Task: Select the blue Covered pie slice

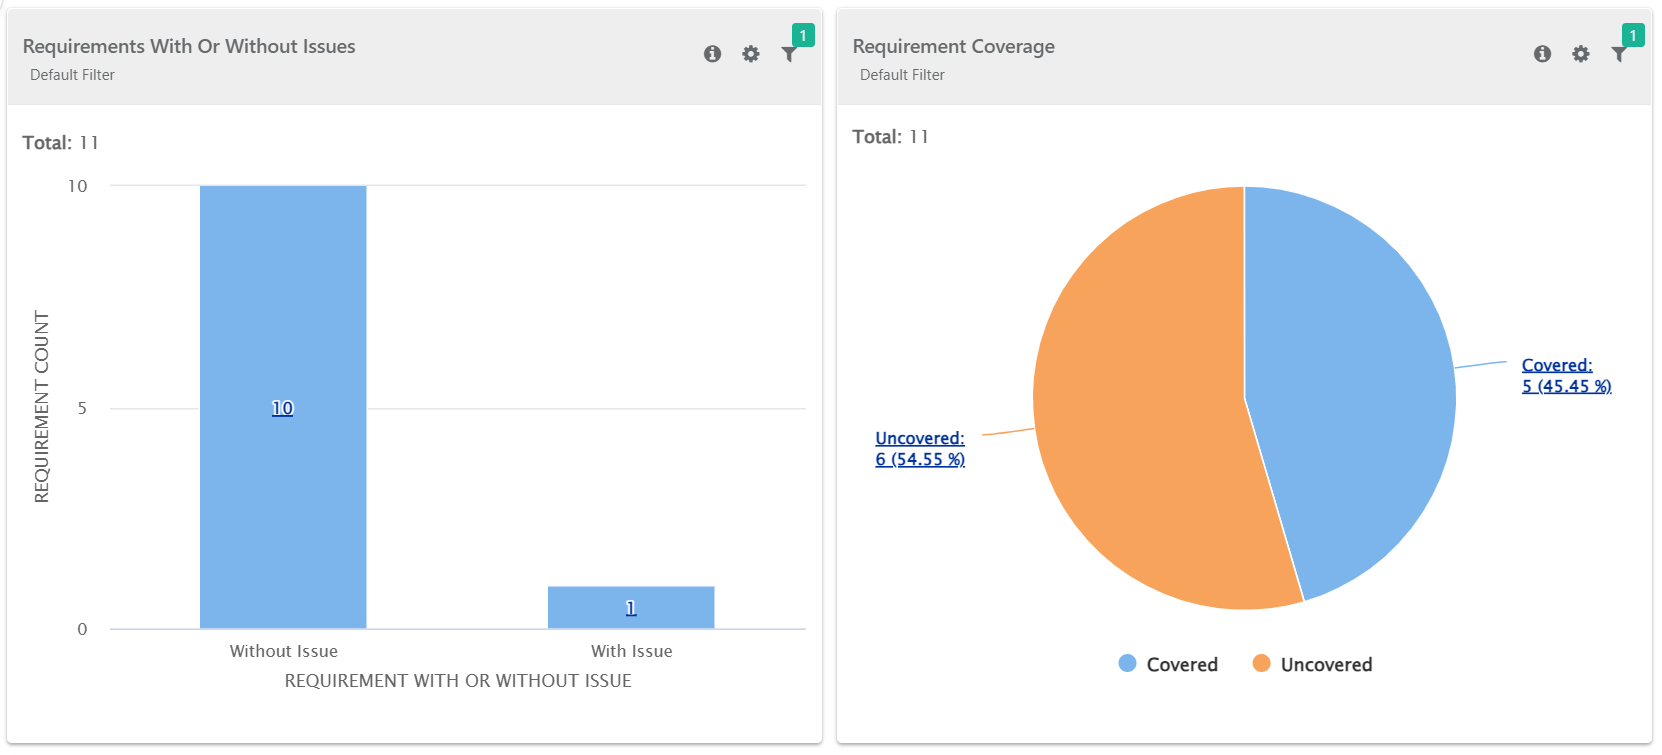Action: (1350, 380)
